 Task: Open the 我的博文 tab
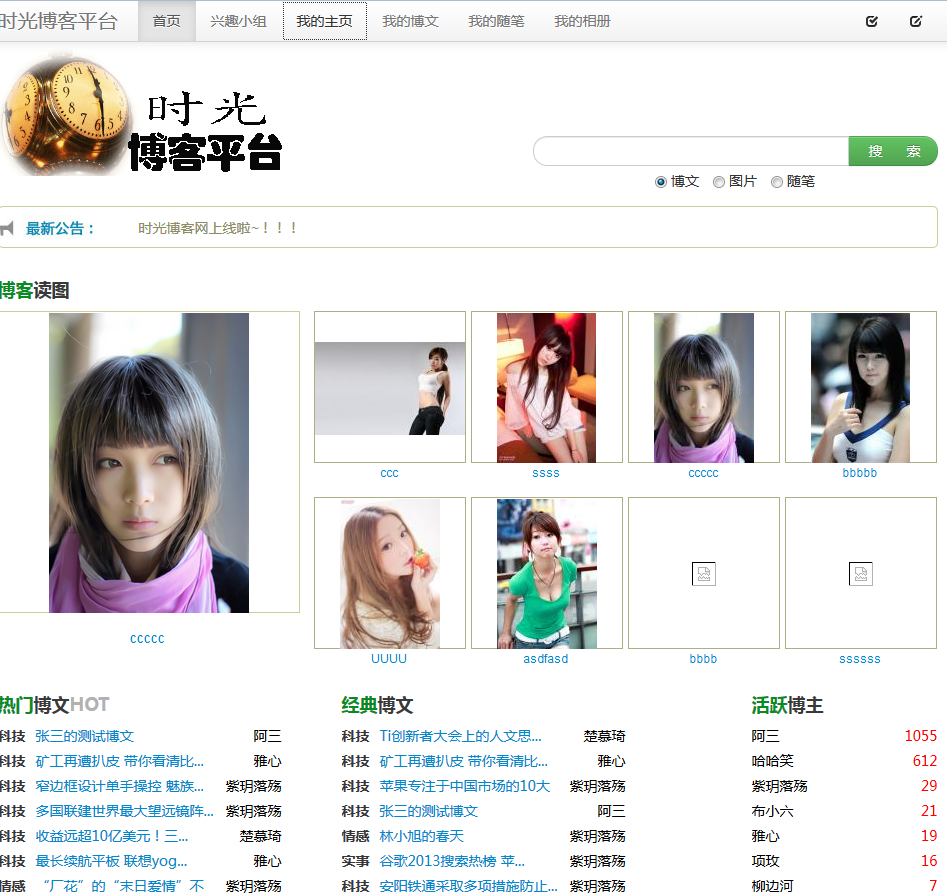410,21
